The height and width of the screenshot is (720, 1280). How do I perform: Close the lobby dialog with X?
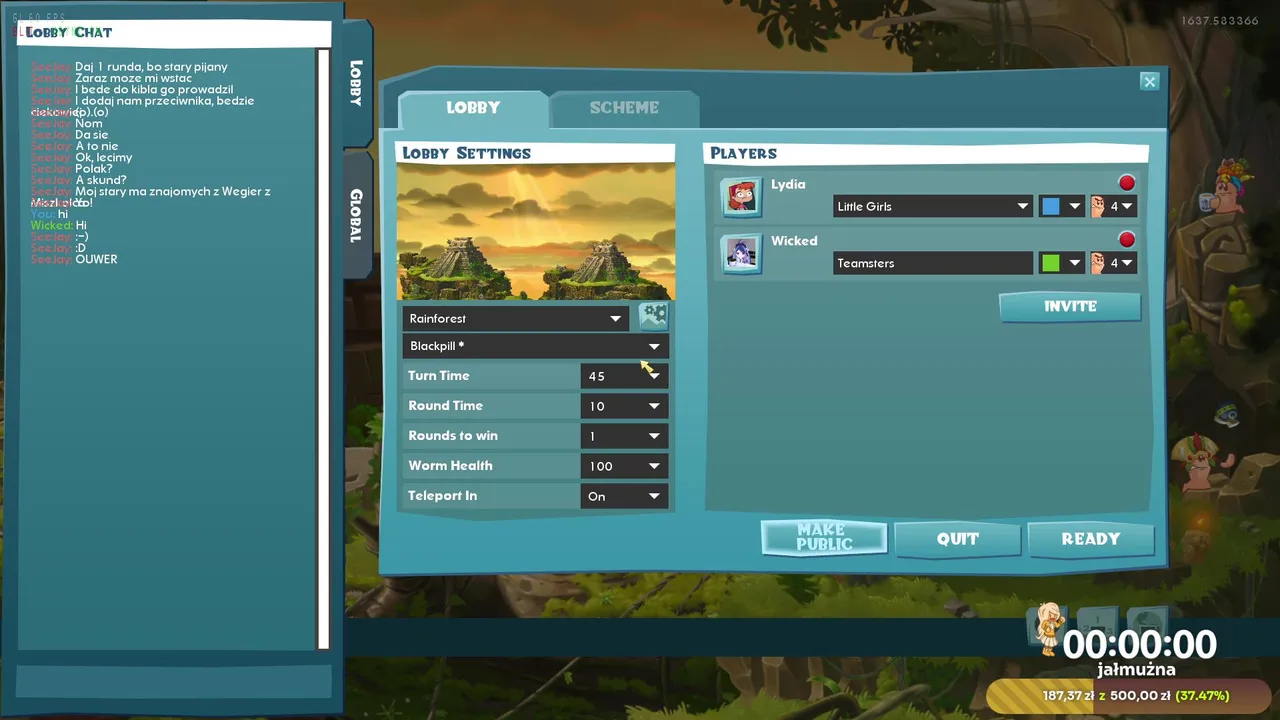1150,82
